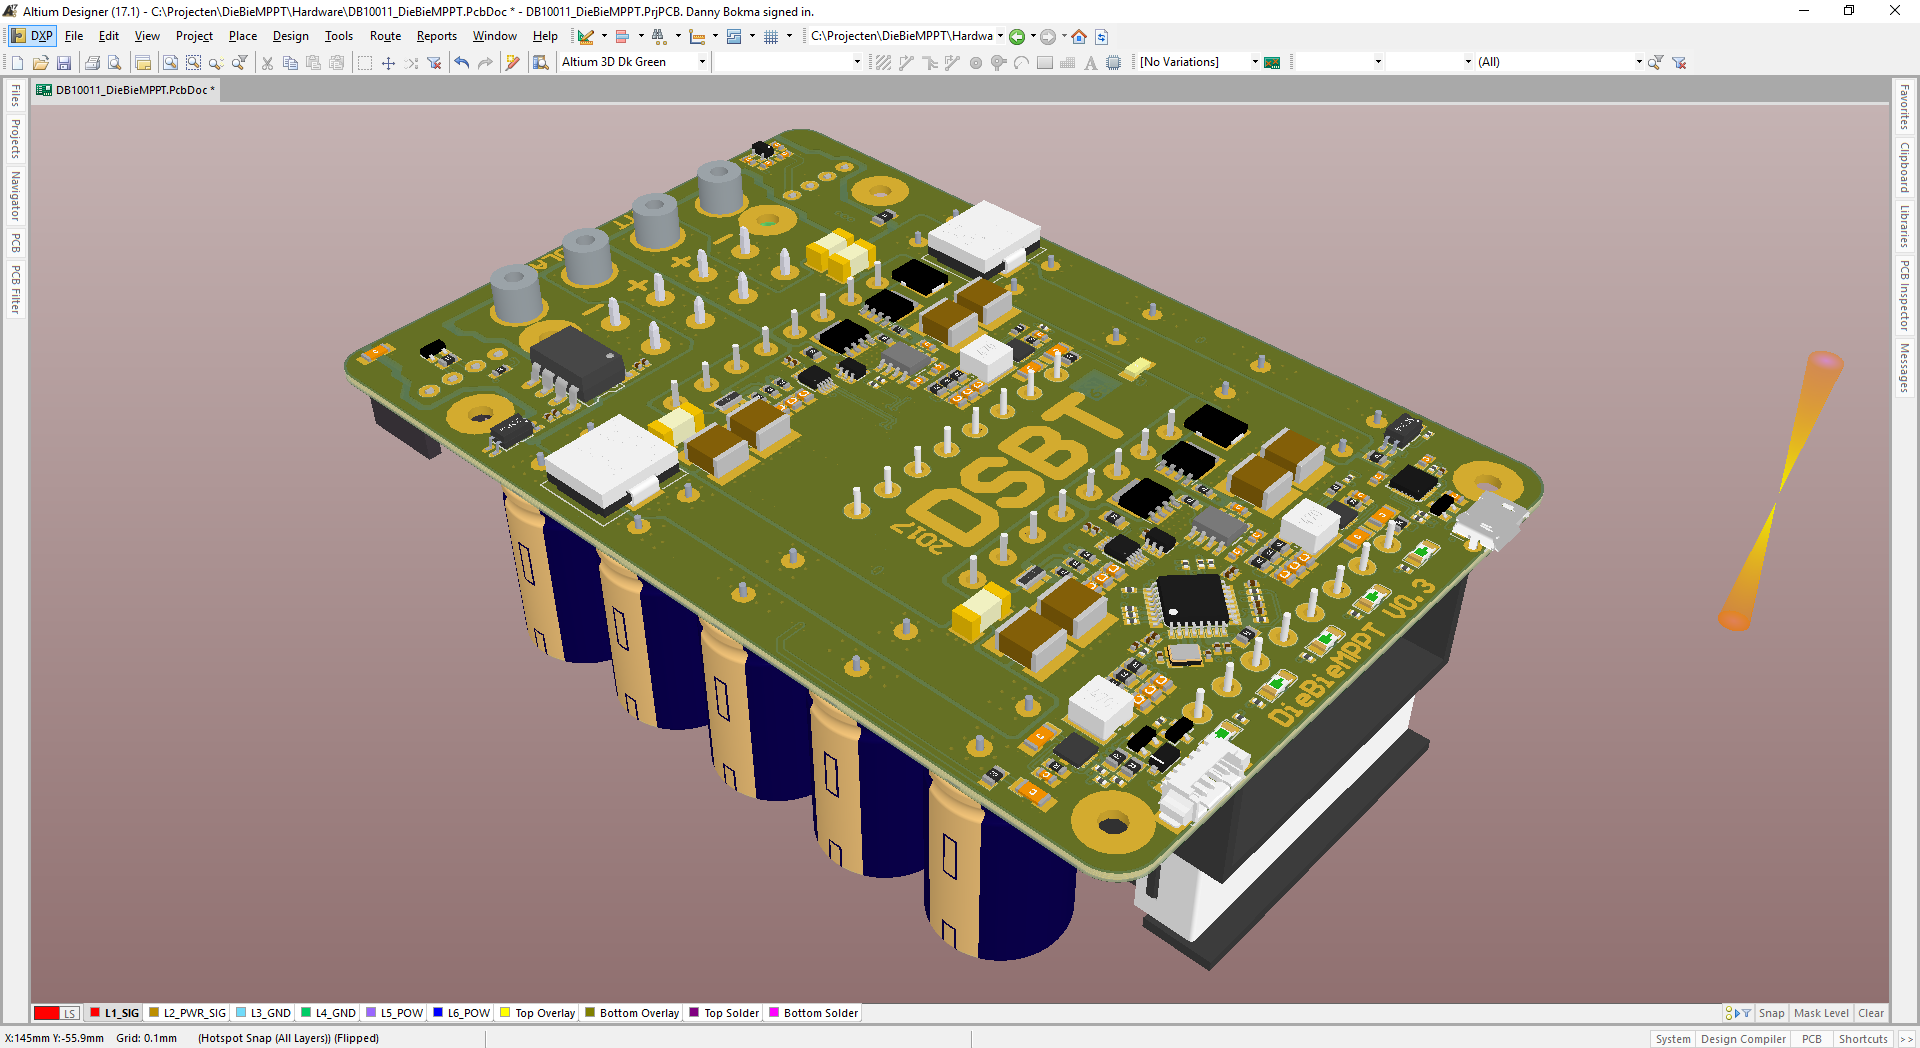Click the LS layer set button
This screenshot has width=1920, height=1048.
pyautogui.click(x=70, y=1013)
